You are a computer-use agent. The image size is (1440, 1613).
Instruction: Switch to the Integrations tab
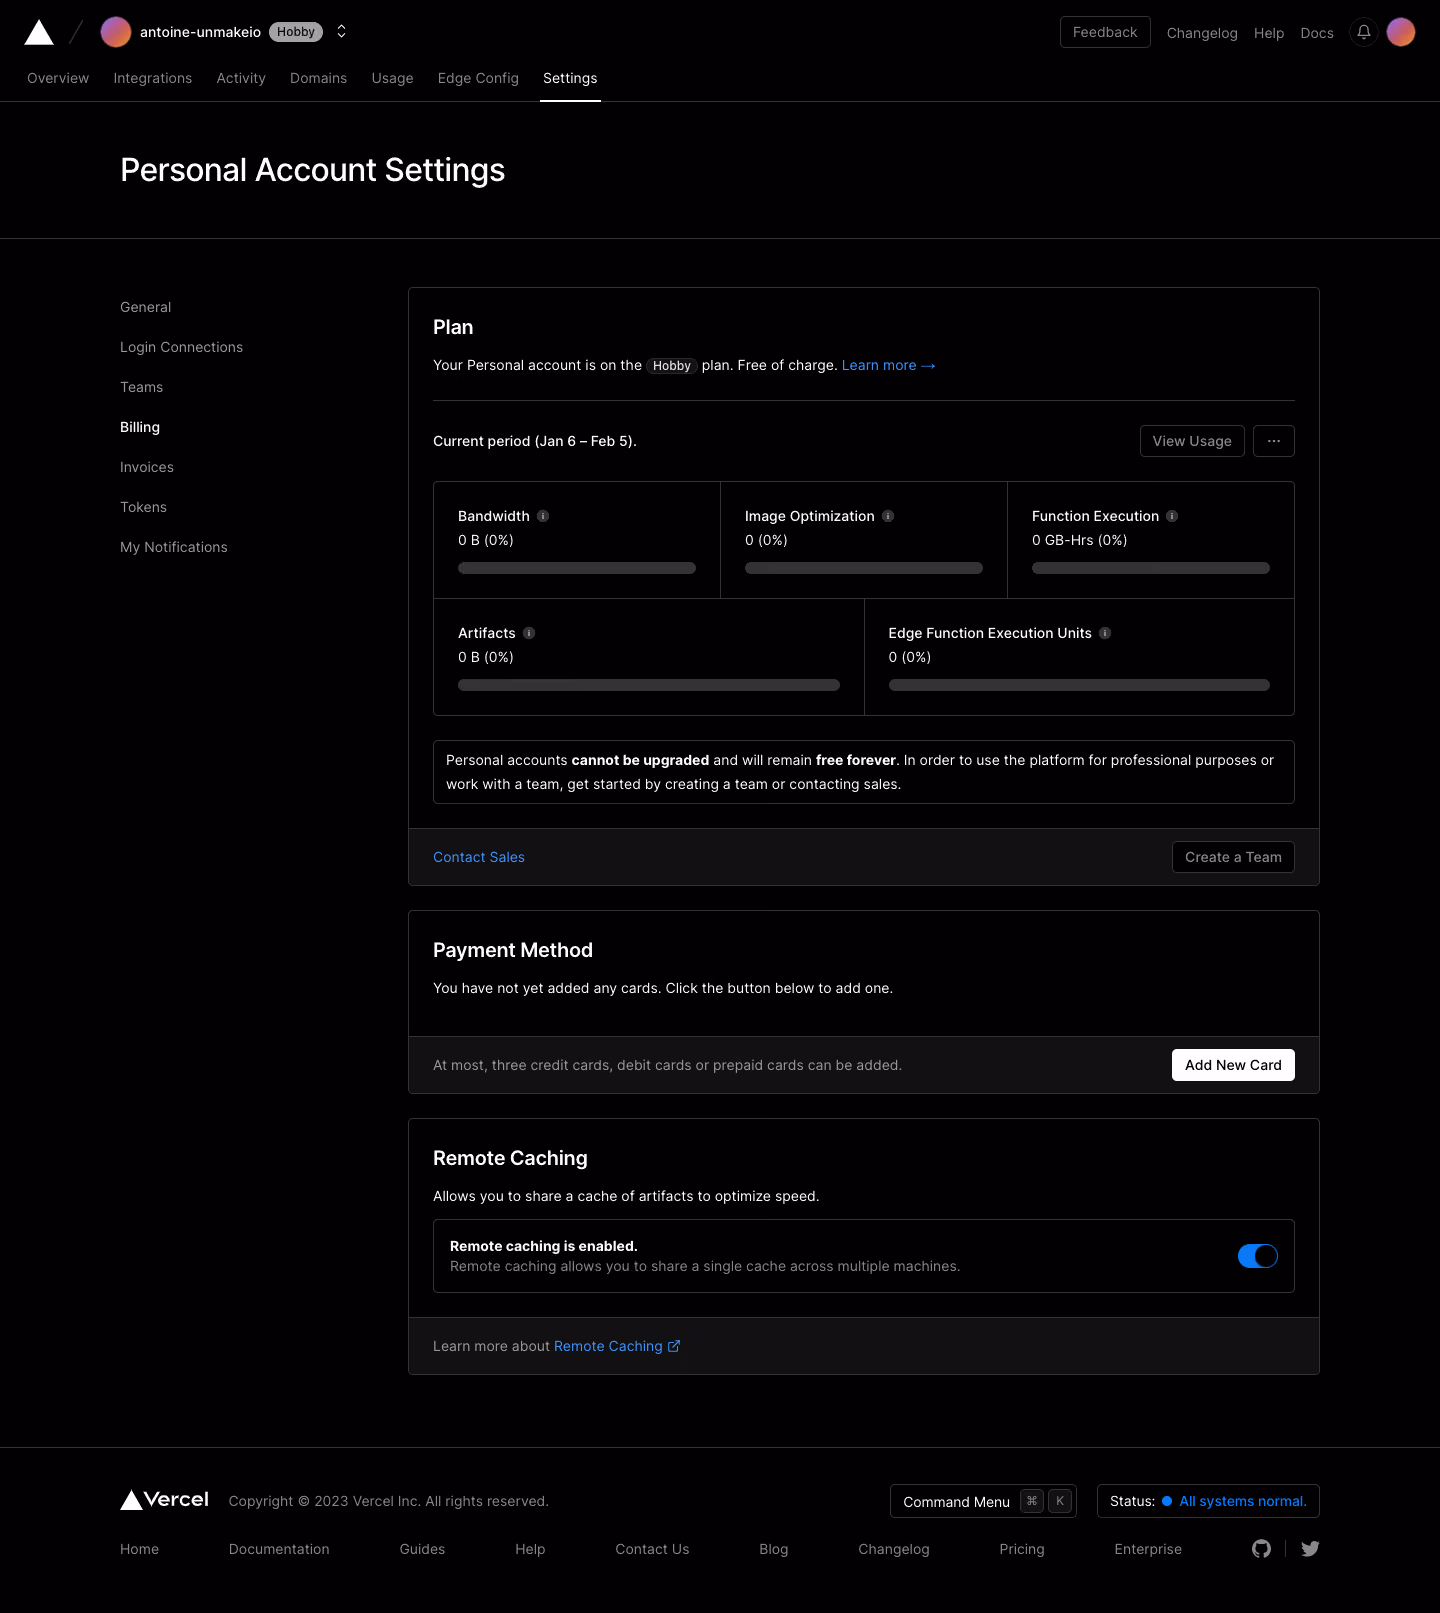tap(153, 78)
